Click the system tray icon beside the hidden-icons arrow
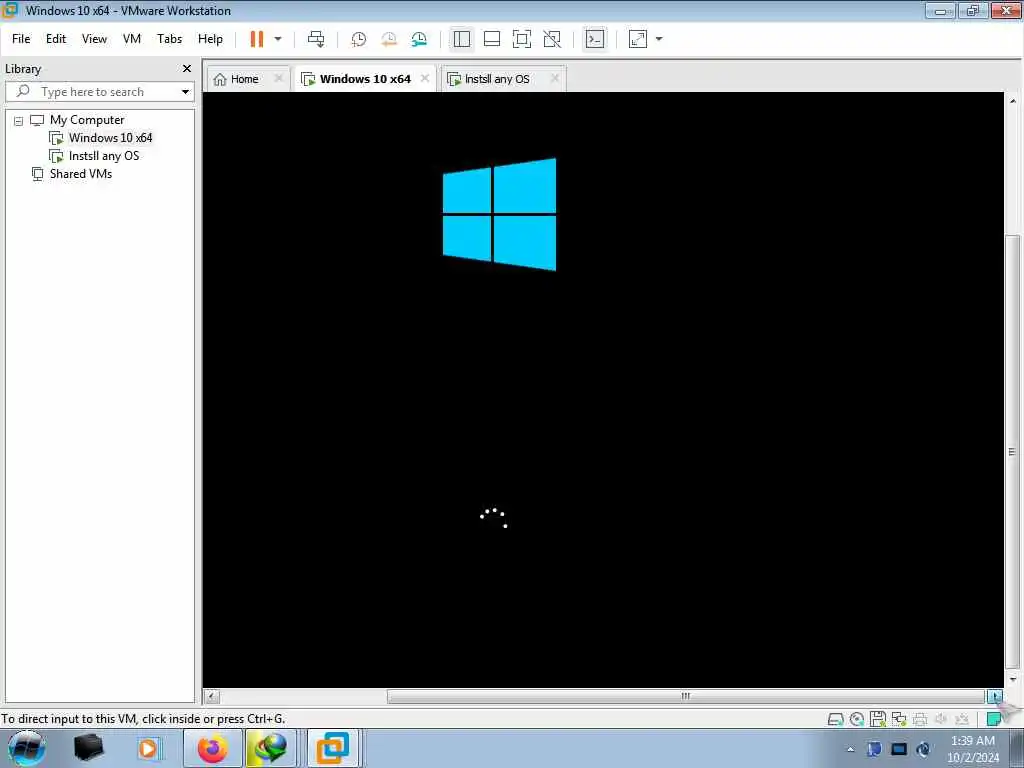 (x=874, y=749)
